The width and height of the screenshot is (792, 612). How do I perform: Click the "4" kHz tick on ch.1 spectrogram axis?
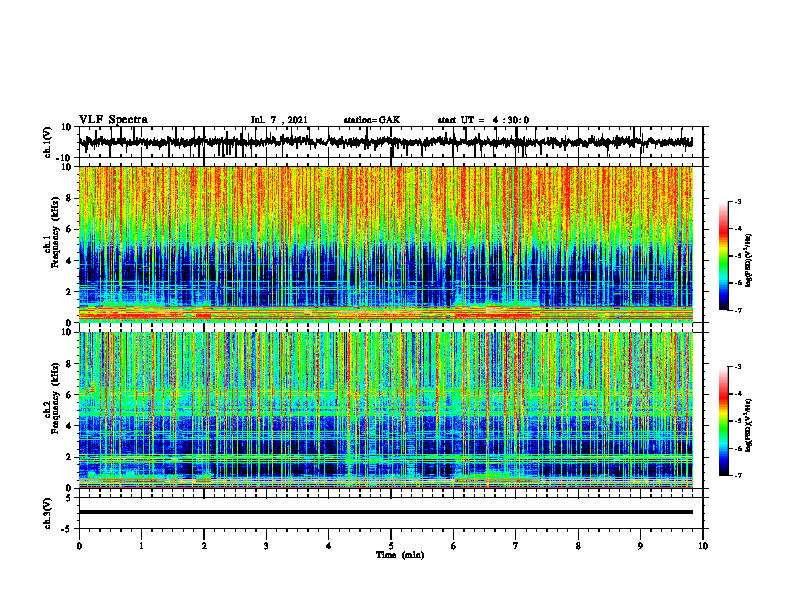pos(70,261)
